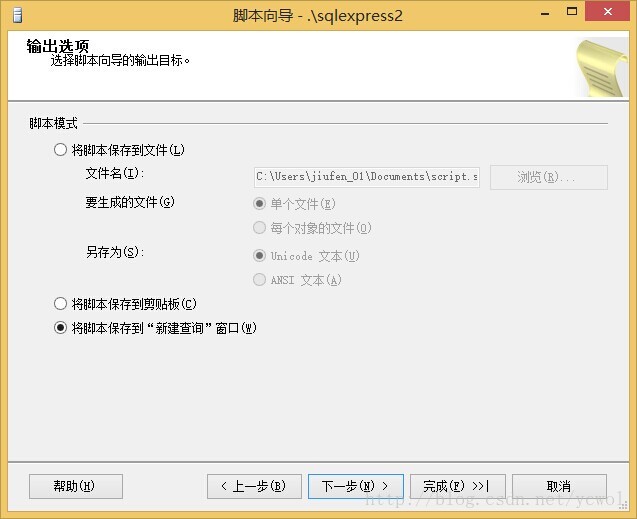The height and width of the screenshot is (519, 637).
Task: Click the resize grip at window corner
Action: [623, 505]
